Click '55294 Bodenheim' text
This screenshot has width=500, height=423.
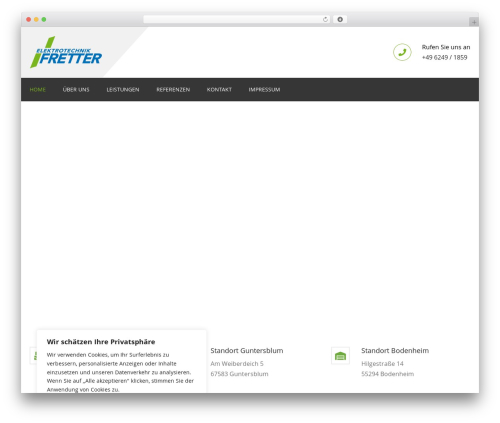click(388, 374)
